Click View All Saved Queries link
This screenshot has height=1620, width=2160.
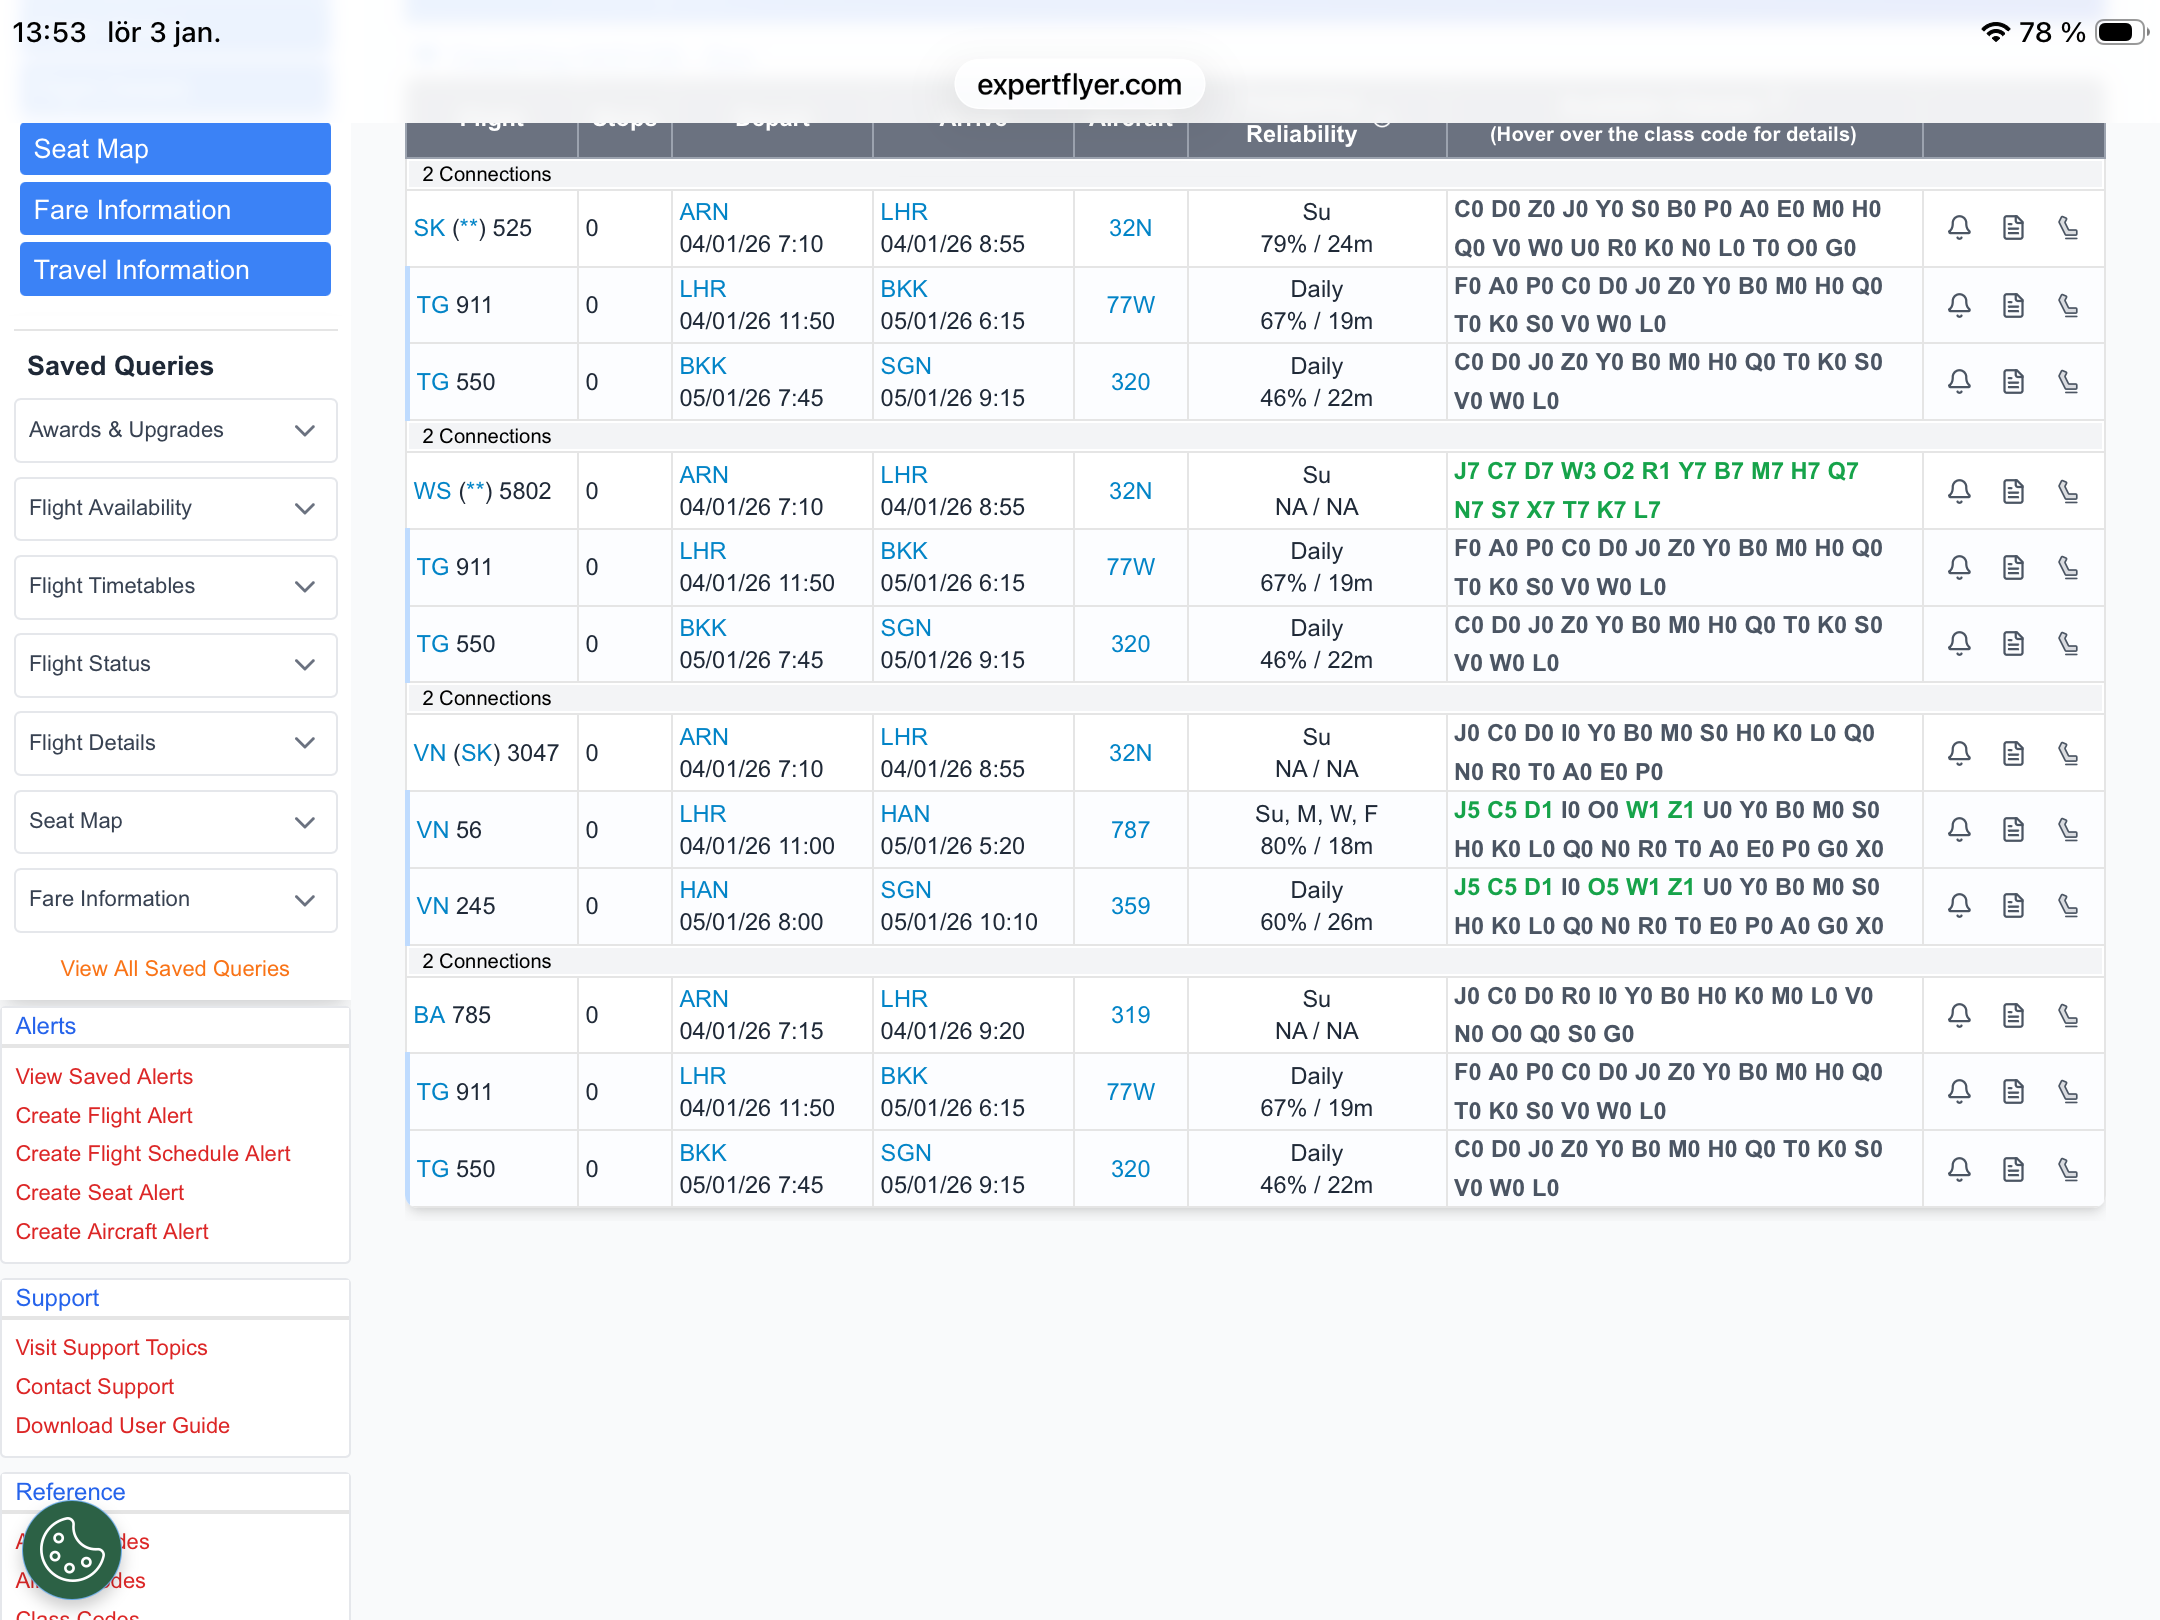point(175,968)
